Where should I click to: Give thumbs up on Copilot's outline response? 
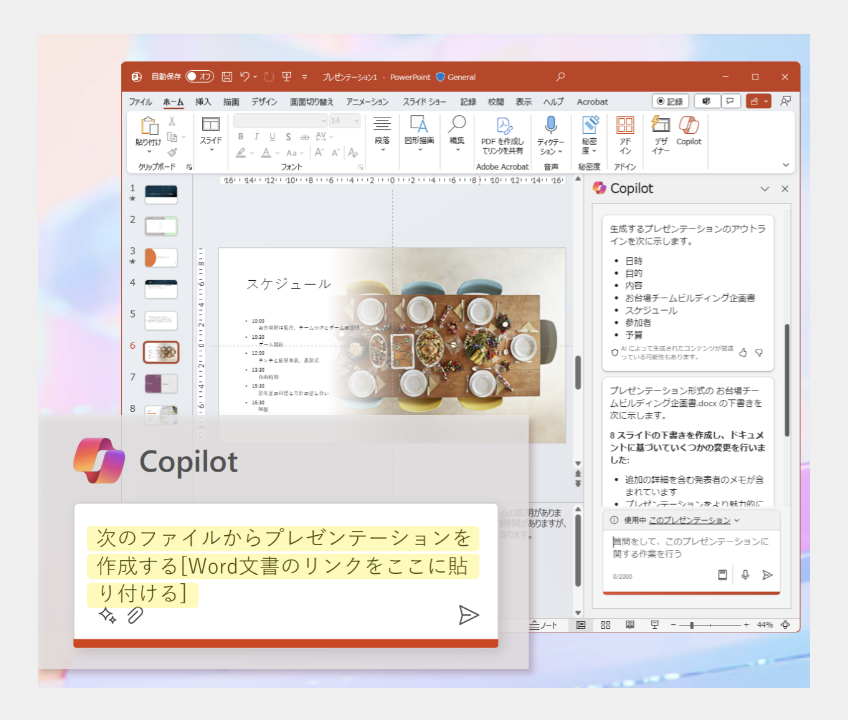pos(742,352)
